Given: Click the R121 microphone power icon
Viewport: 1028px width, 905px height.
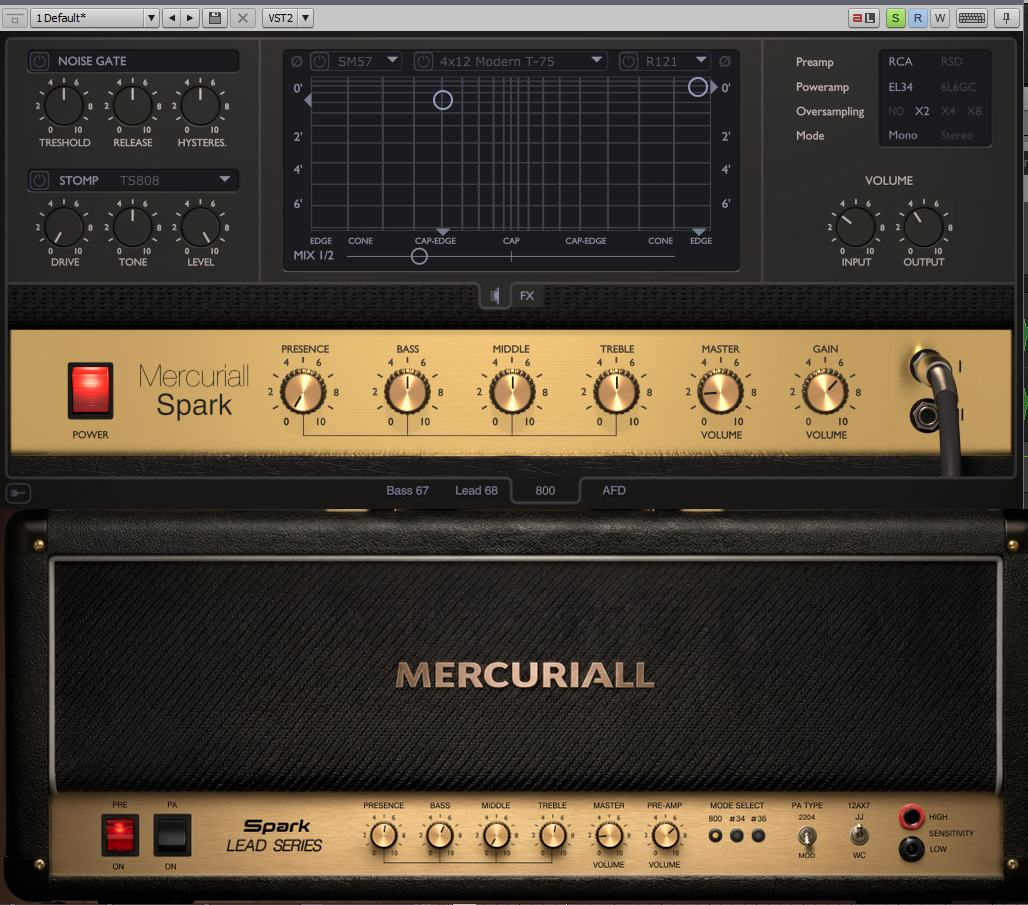Looking at the screenshot, I should click(630, 62).
